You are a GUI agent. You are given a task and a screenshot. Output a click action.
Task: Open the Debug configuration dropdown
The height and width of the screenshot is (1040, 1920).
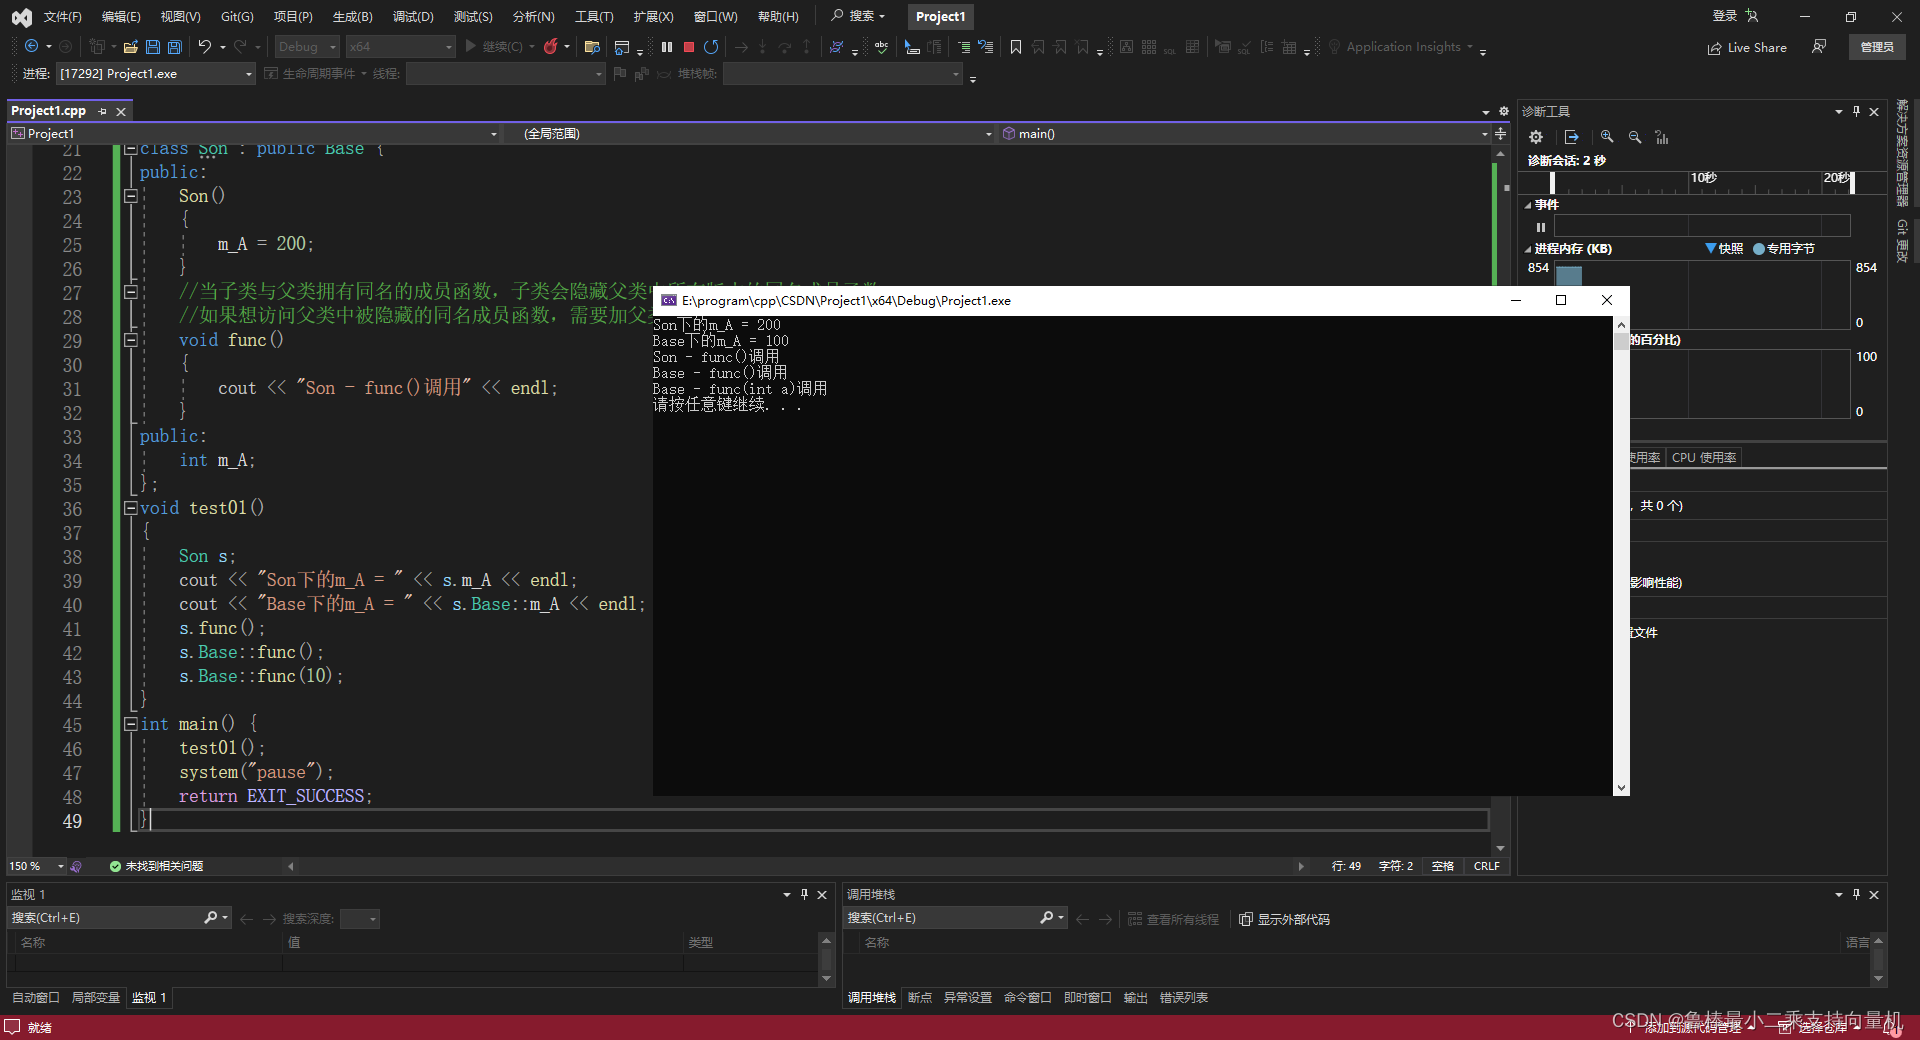tap(307, 47)
